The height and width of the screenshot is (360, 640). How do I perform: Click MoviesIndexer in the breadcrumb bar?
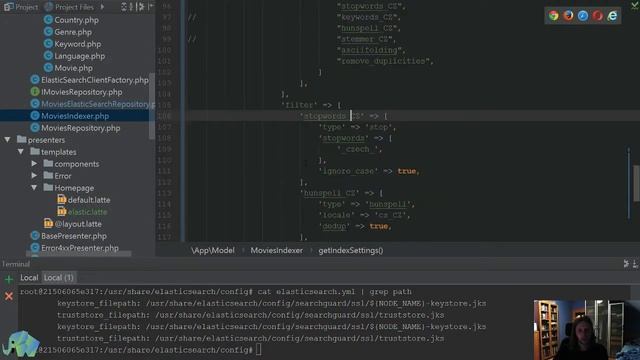tap(277, 251)
